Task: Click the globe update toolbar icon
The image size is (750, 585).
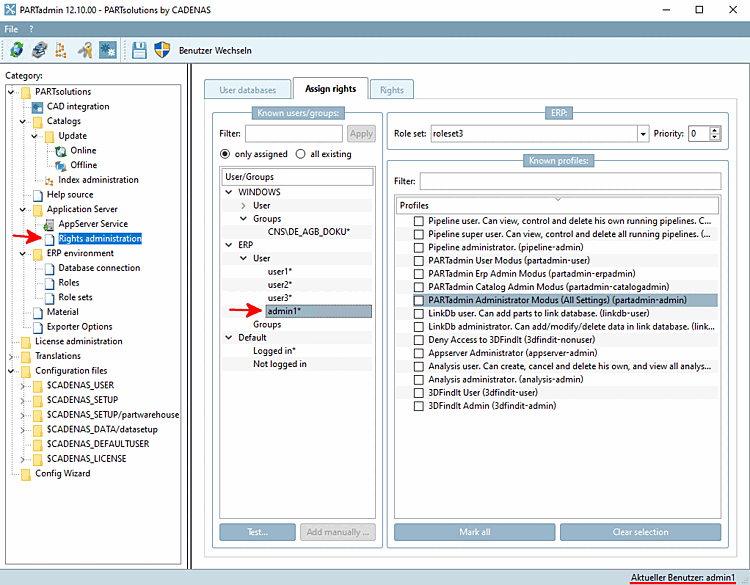Action: click(16, 50)
